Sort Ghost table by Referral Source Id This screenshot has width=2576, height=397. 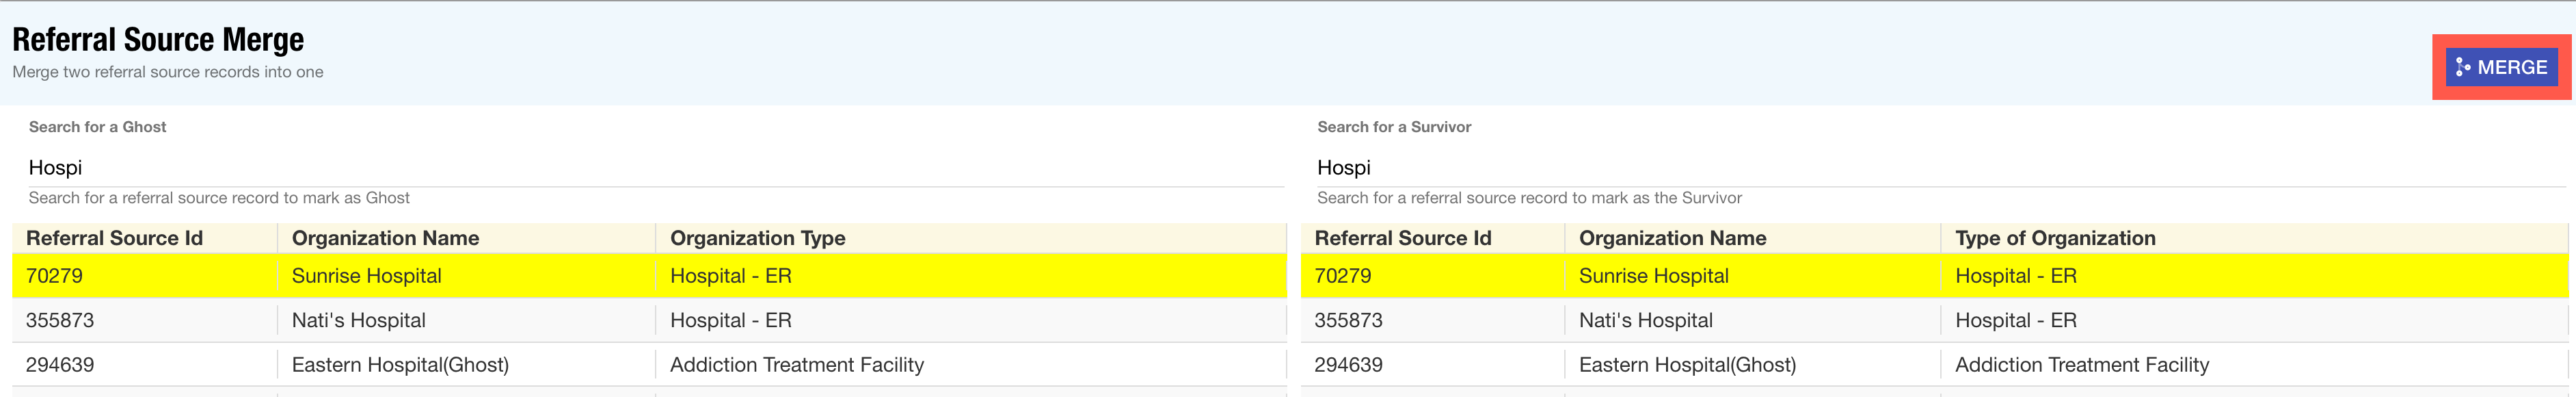114,238
